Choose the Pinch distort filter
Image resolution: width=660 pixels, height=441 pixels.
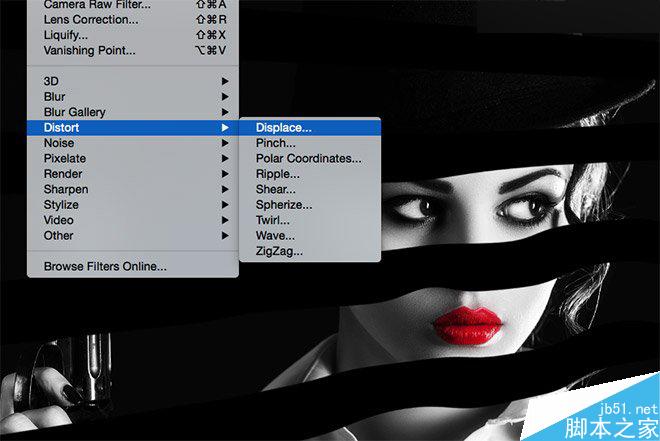coord(310,143)
